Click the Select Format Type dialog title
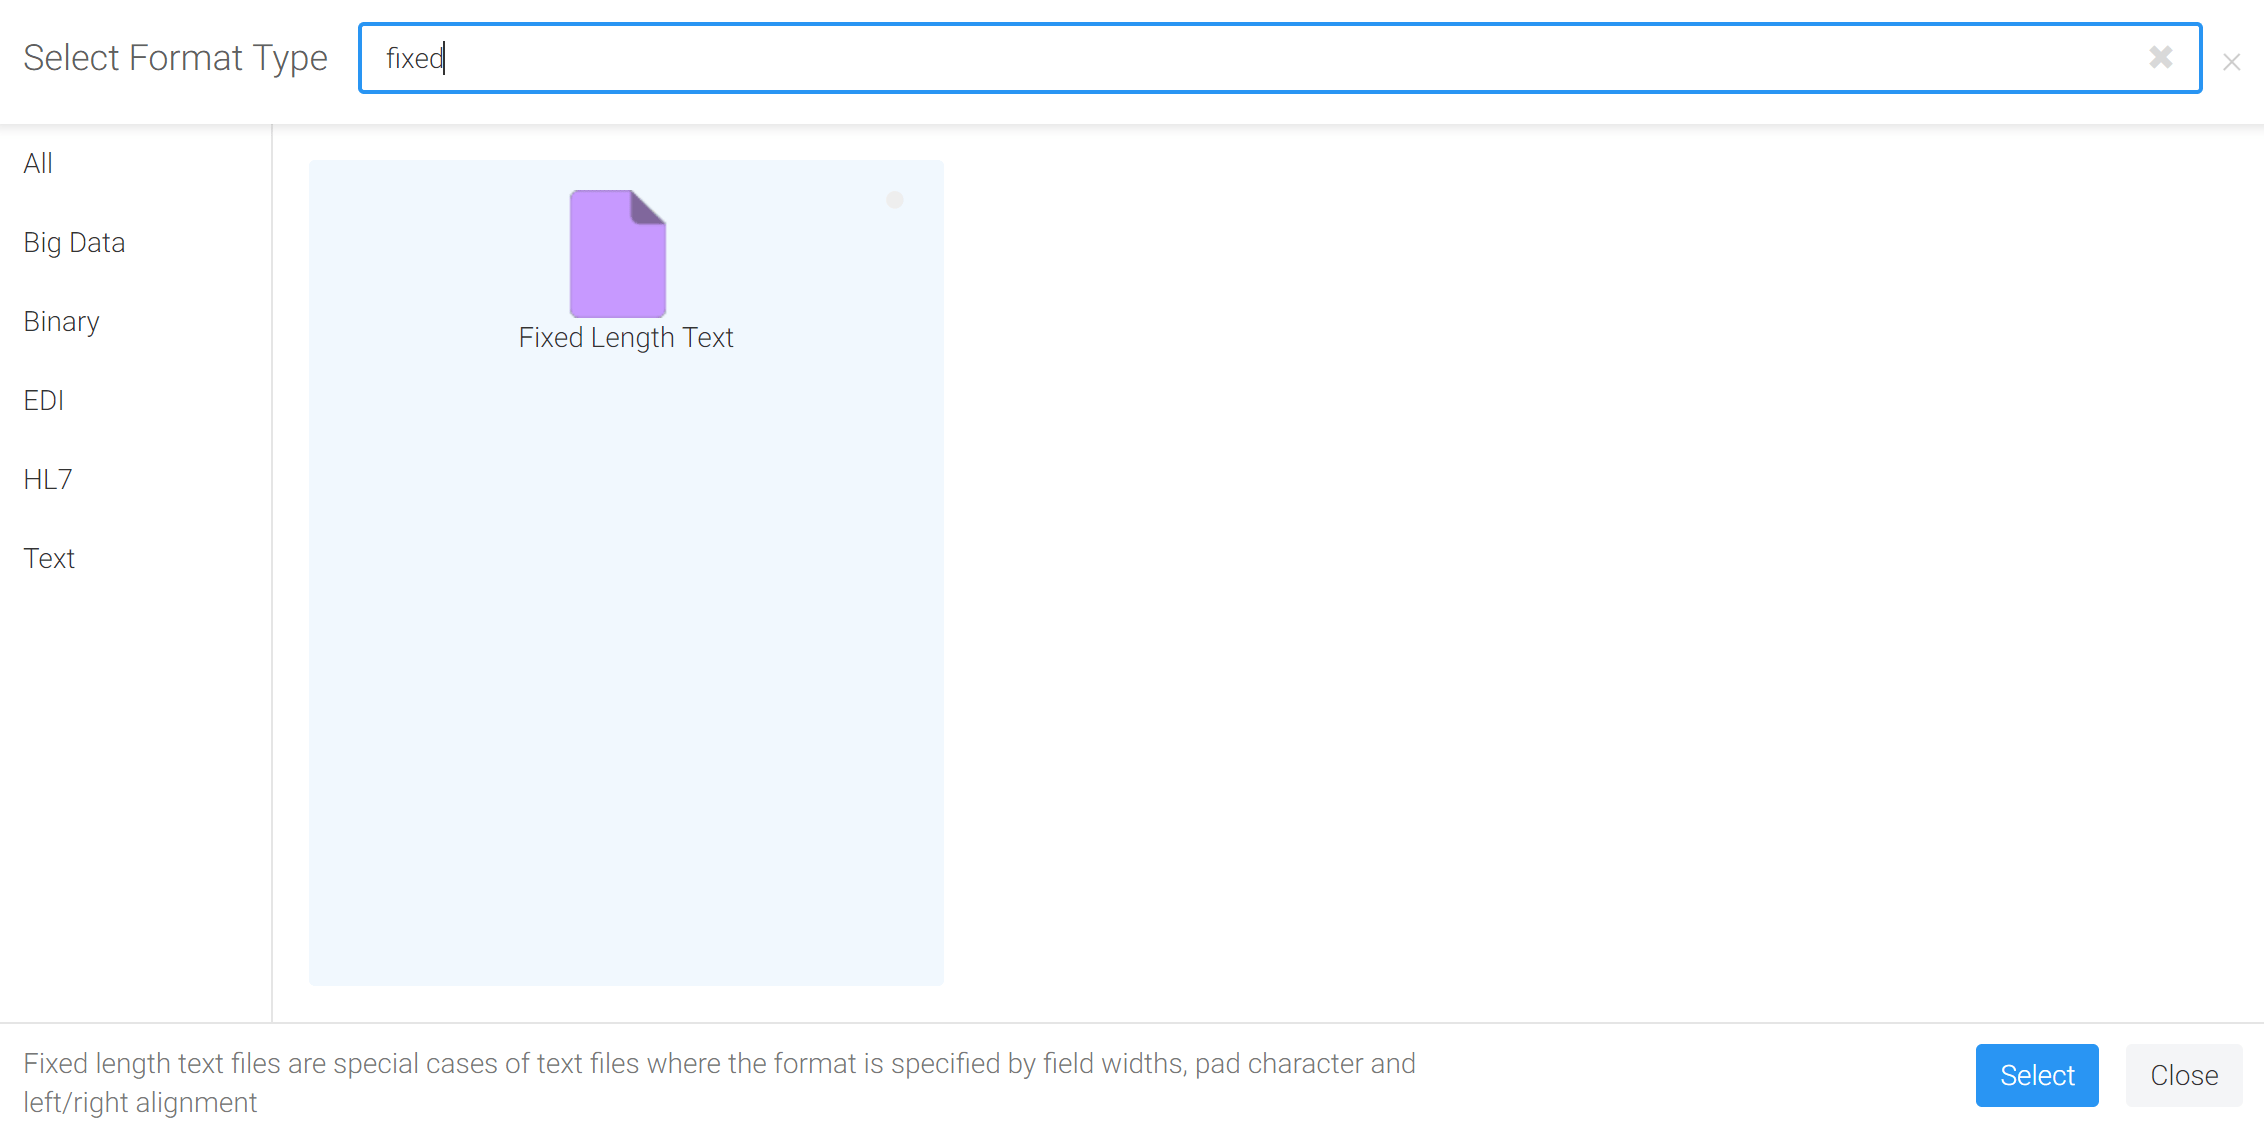This screenshot has height=1134, width=2264. pos(176,58)
